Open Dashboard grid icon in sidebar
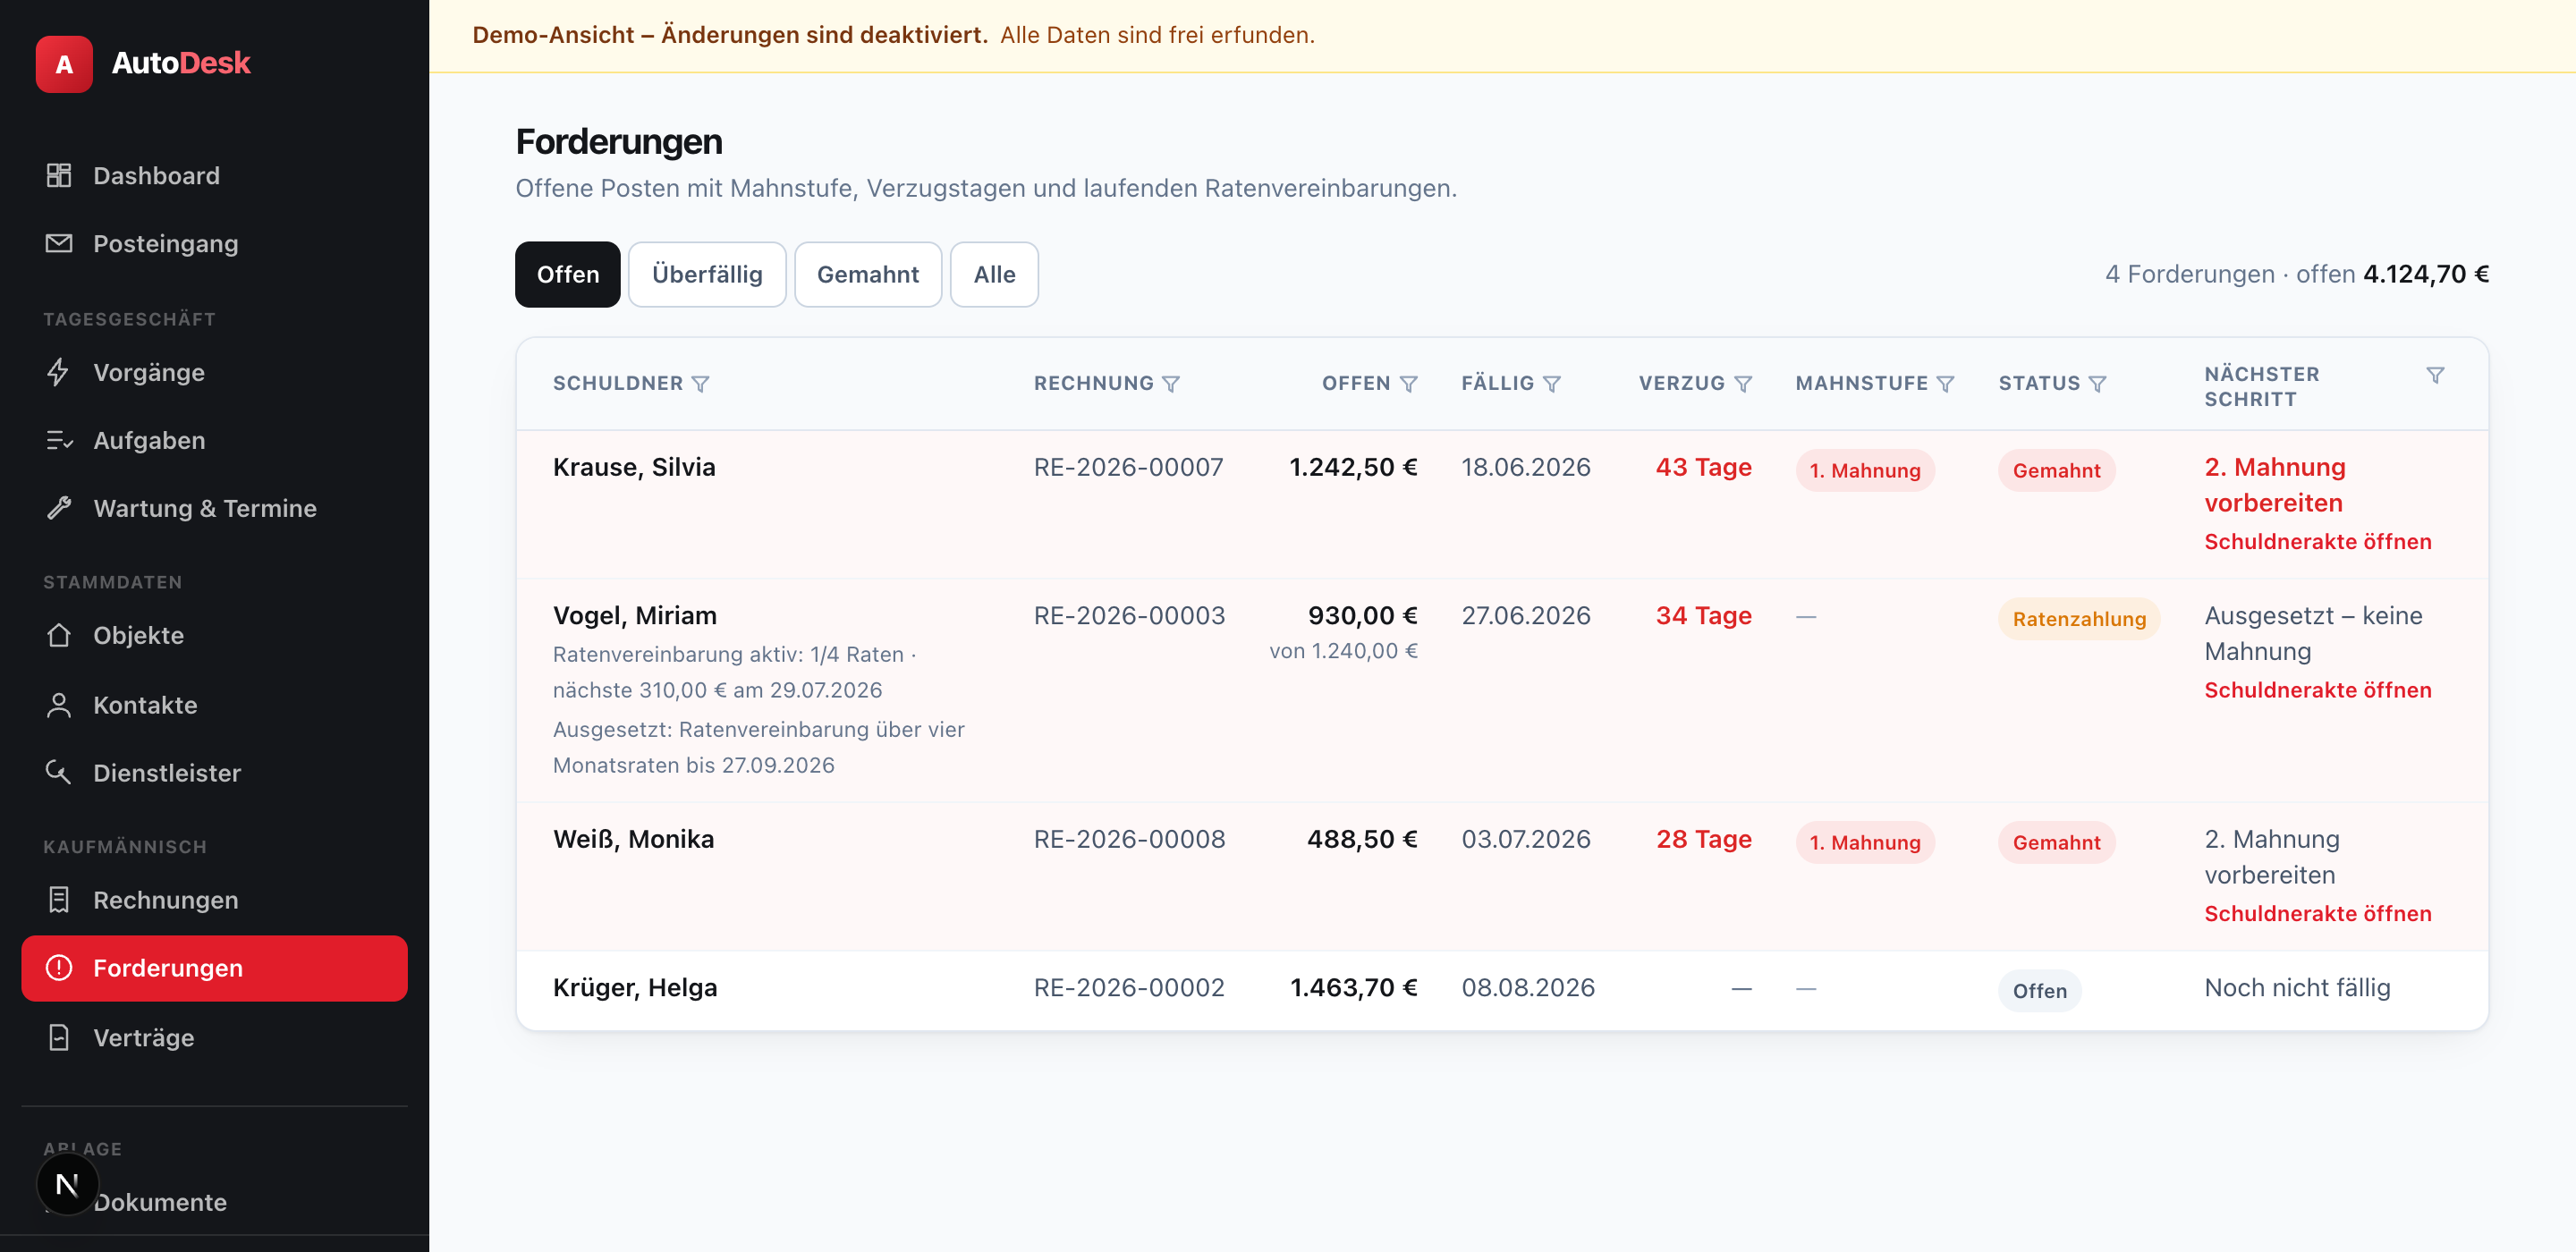Screen dimensions: 2576x1252 (x=59, y=175)
